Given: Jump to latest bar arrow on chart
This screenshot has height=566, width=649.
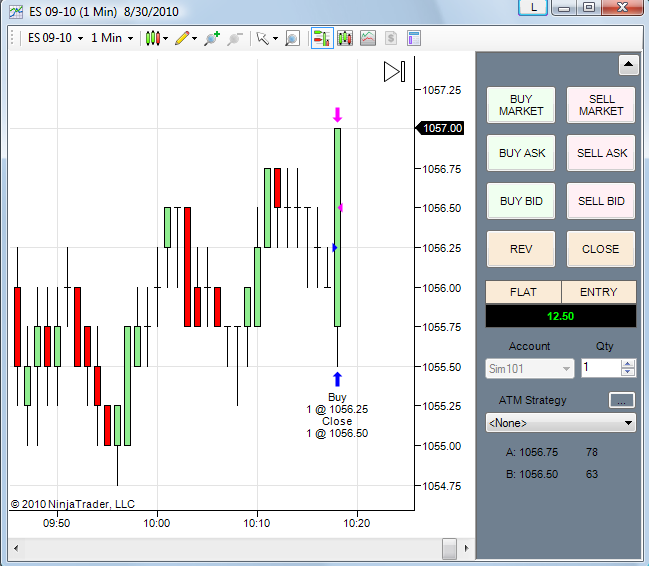Looking at the screenshot, I should [x=394, y=72].
